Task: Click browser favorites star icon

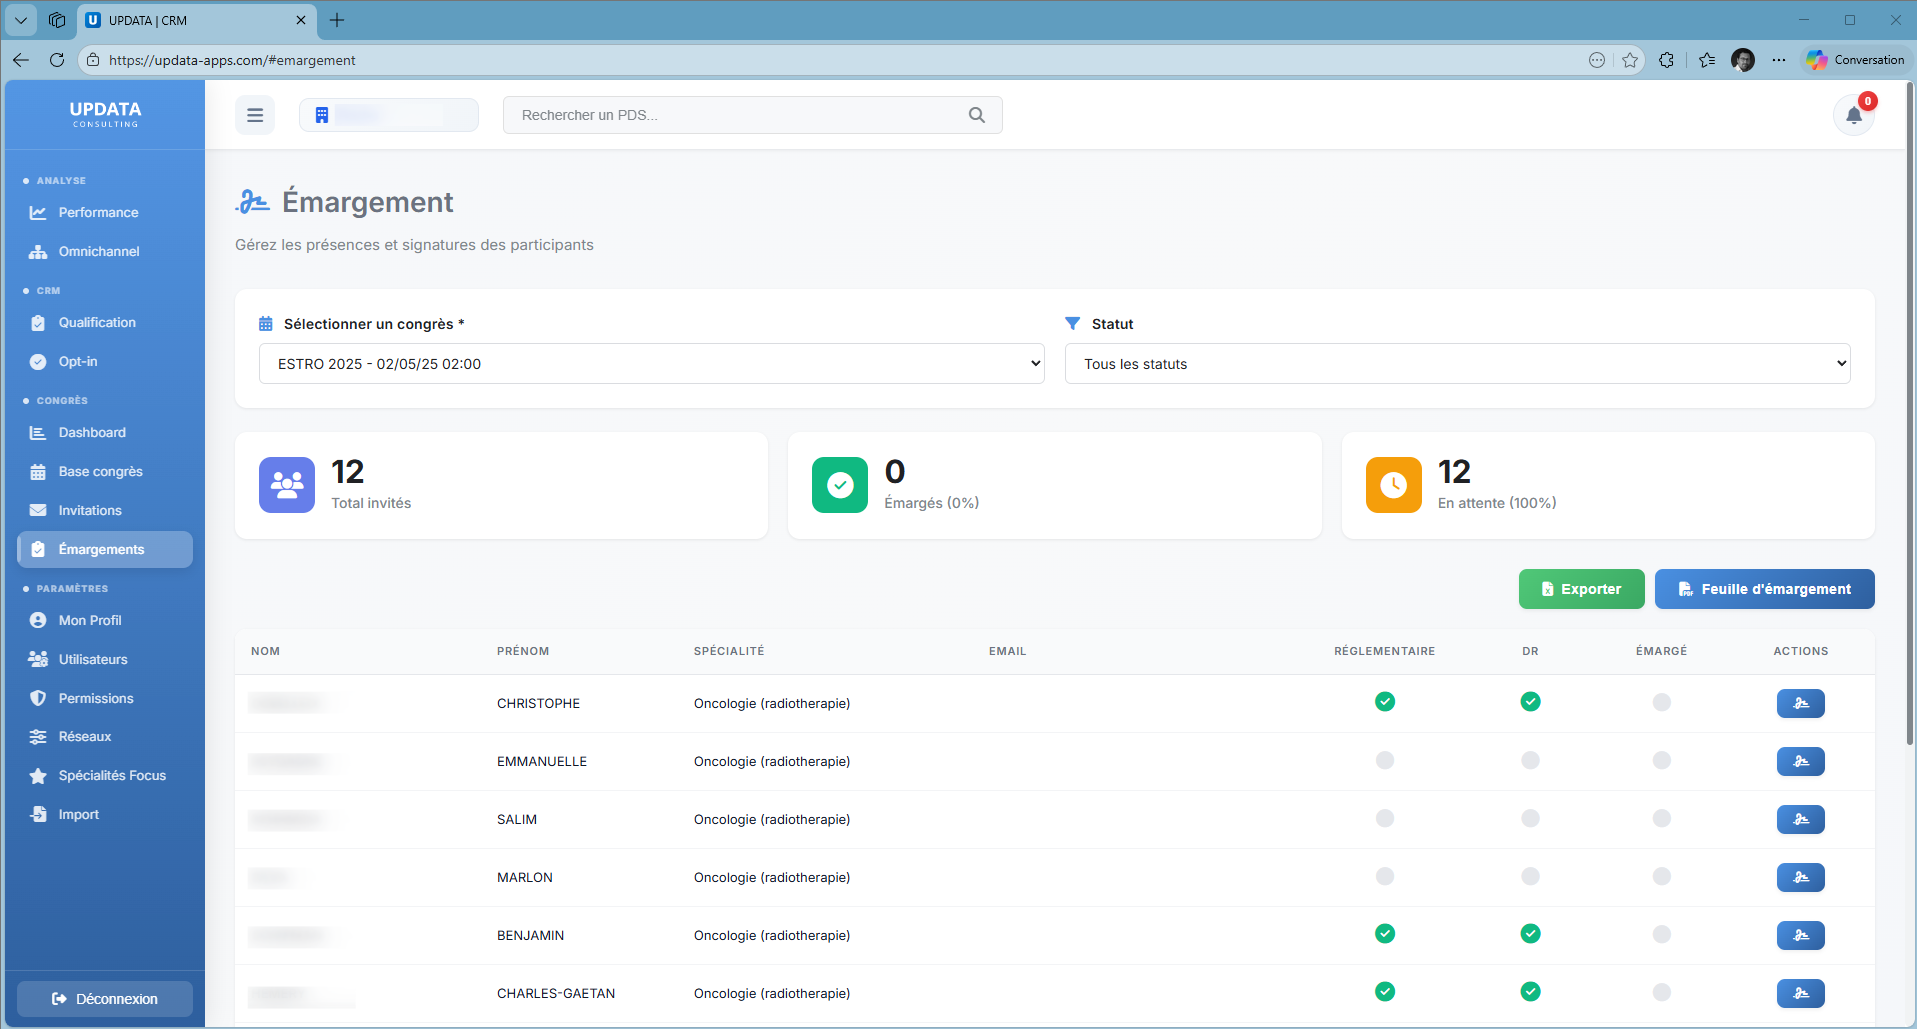Action: [x=1630, y=60]
